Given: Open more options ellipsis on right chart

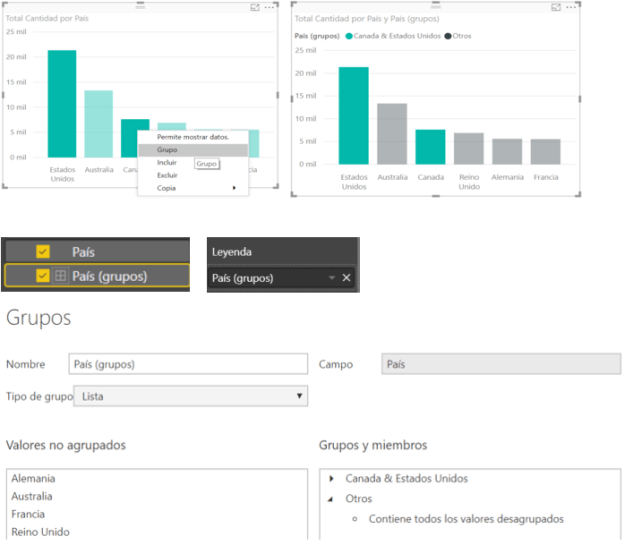Looking at the screenshot, I should pos(571,7).
